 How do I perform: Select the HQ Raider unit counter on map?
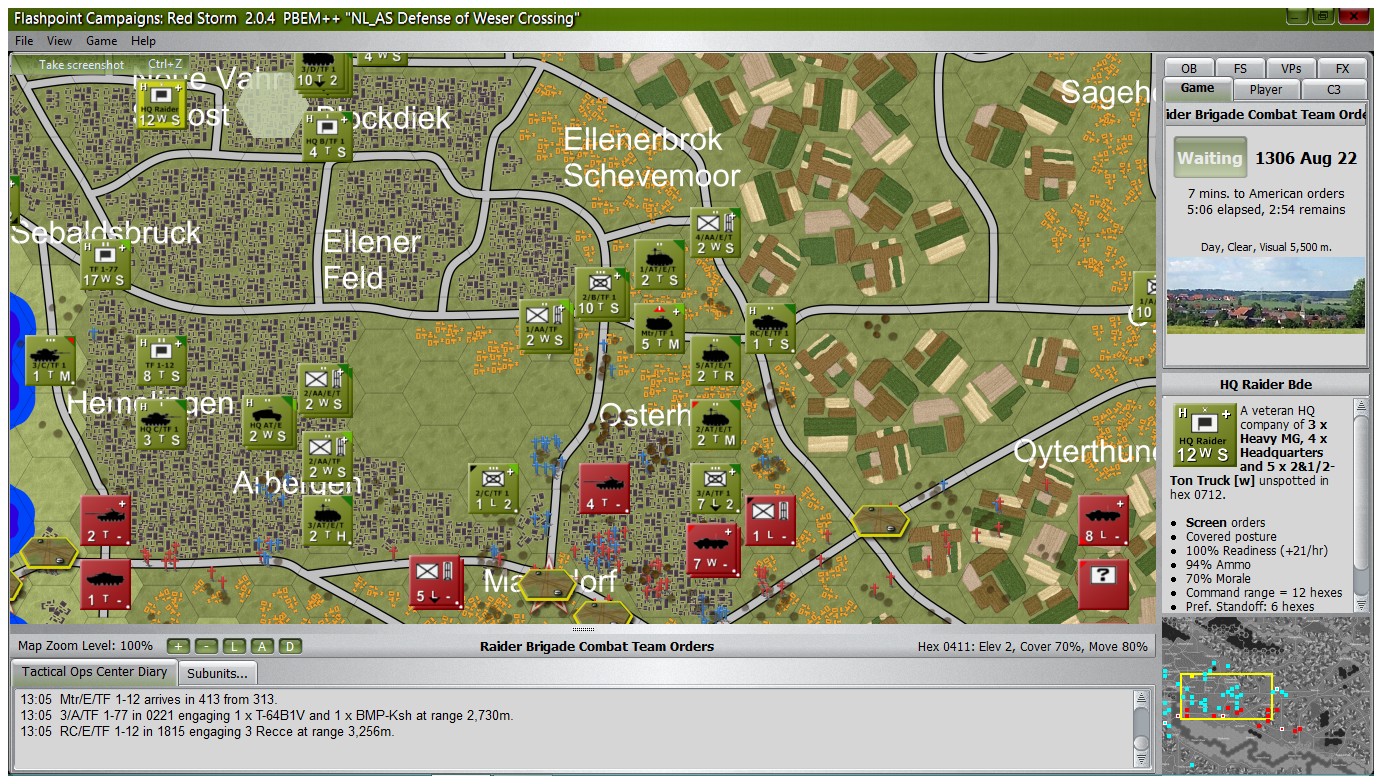point(160,104)
